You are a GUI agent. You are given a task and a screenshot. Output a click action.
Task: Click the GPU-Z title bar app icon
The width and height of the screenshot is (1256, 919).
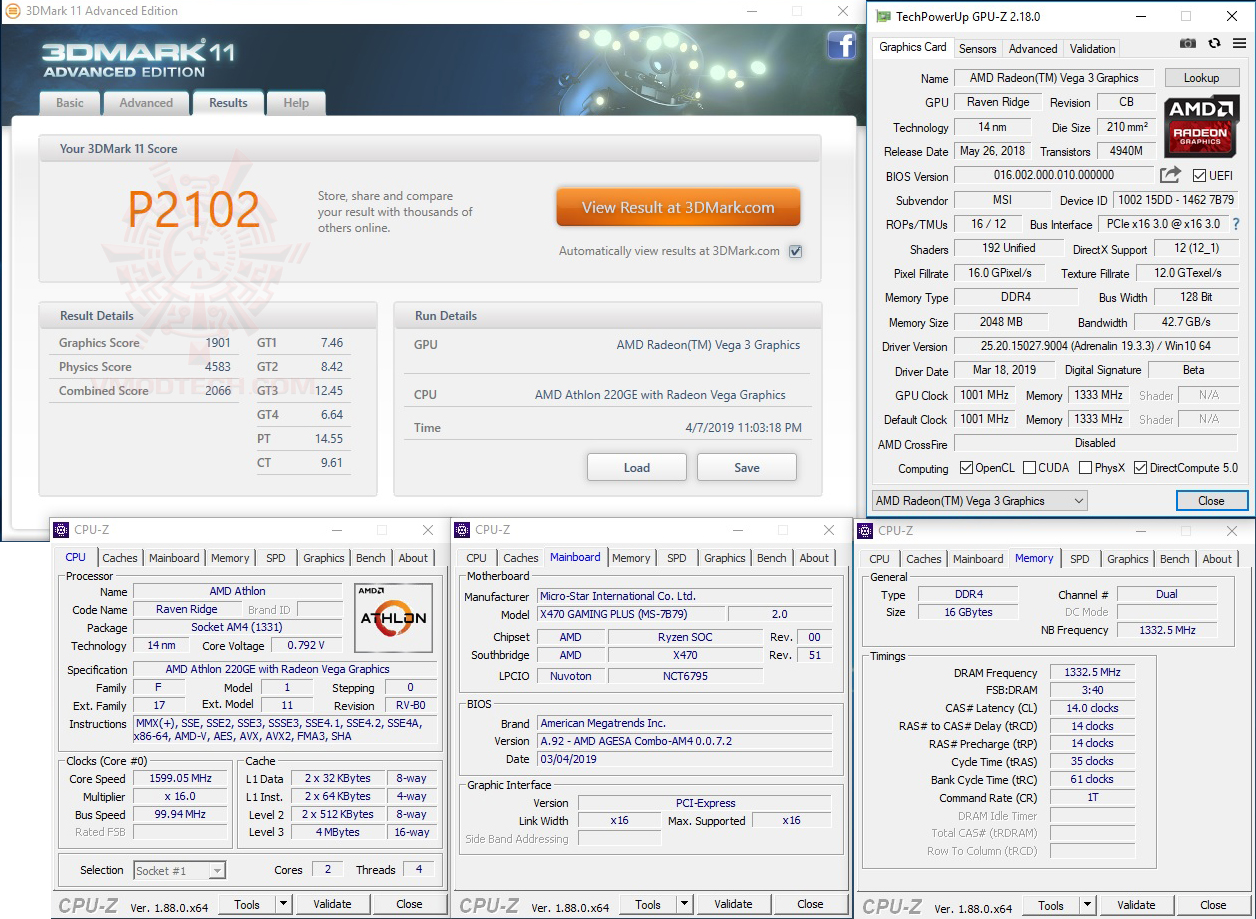click(882, 16)
